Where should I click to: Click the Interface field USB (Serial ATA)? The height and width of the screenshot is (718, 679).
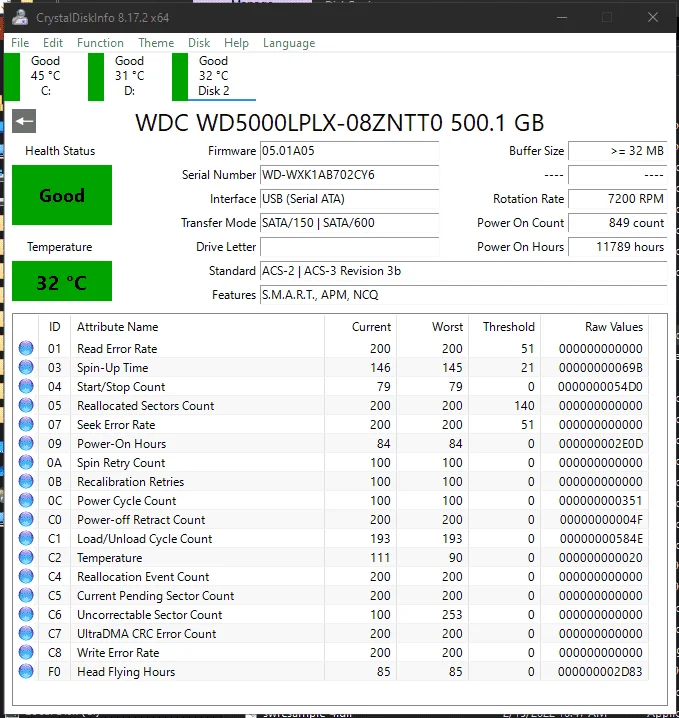(350, 199)
